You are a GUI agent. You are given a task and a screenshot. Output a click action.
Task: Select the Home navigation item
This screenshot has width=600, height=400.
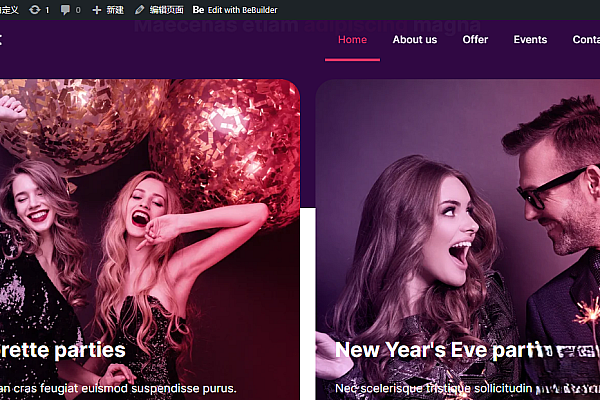click(x=352, y=40)
